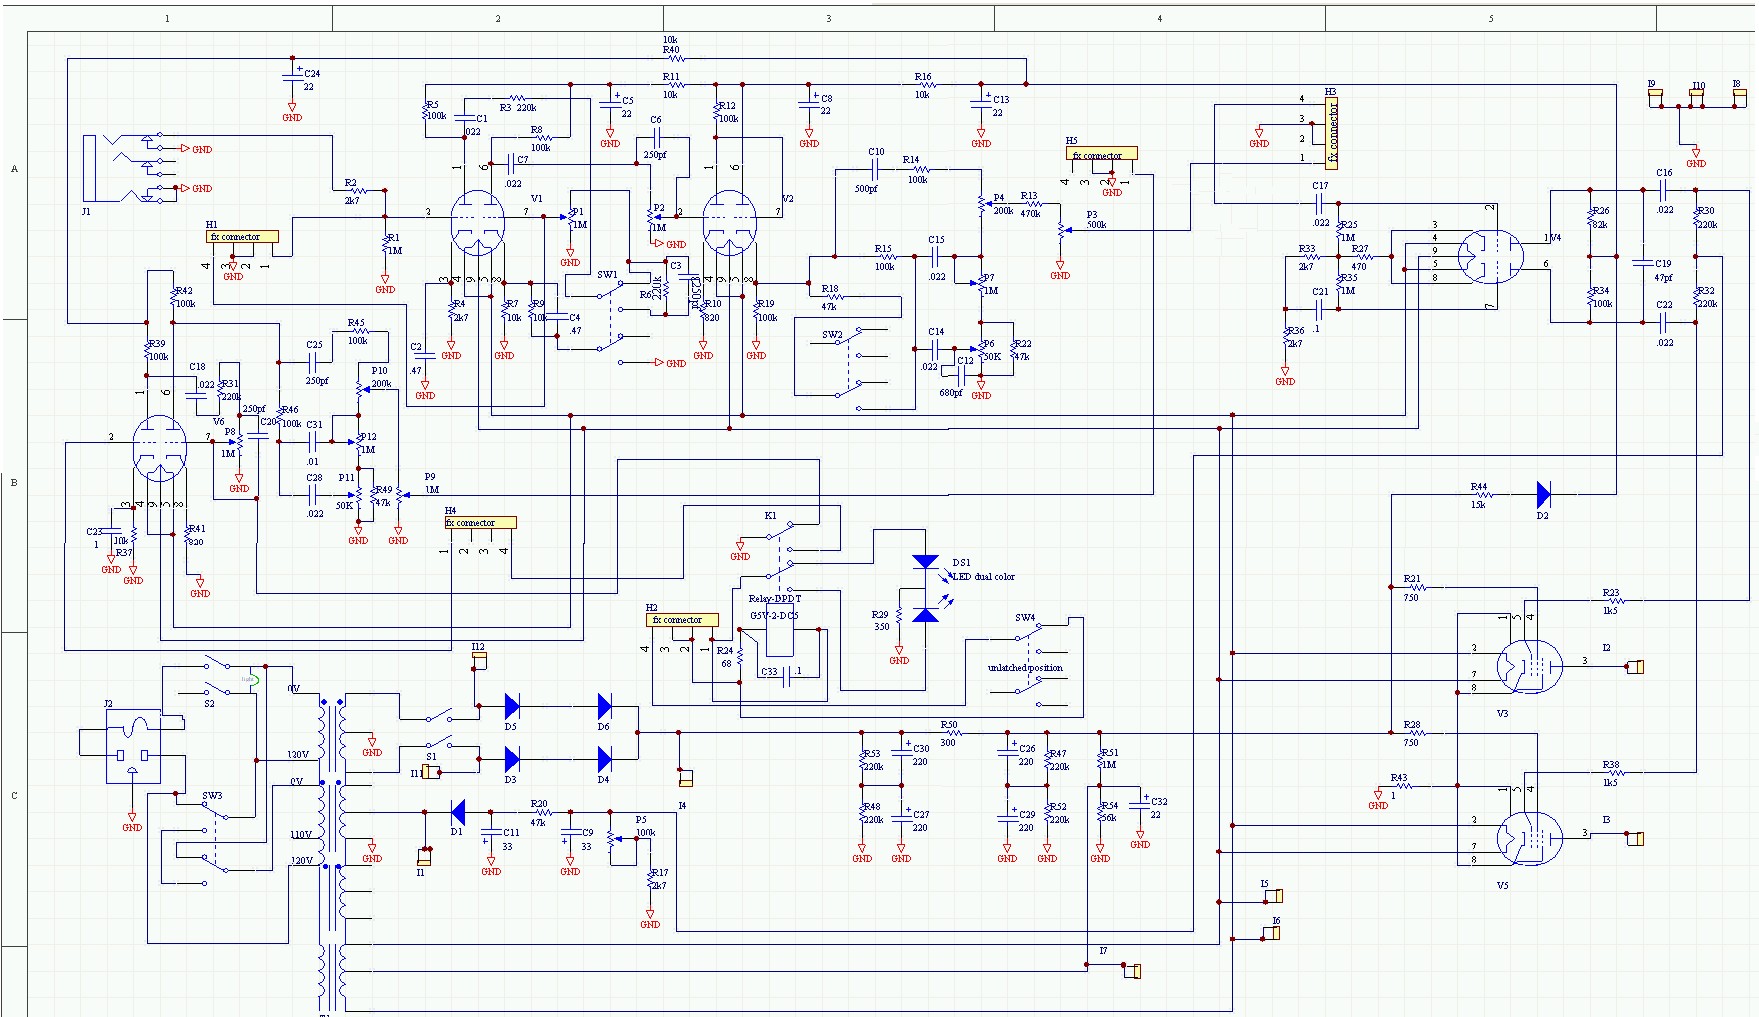Click the C24 capacitor symbol
Screen dimensions: 1759x1017
pos(292,78)
